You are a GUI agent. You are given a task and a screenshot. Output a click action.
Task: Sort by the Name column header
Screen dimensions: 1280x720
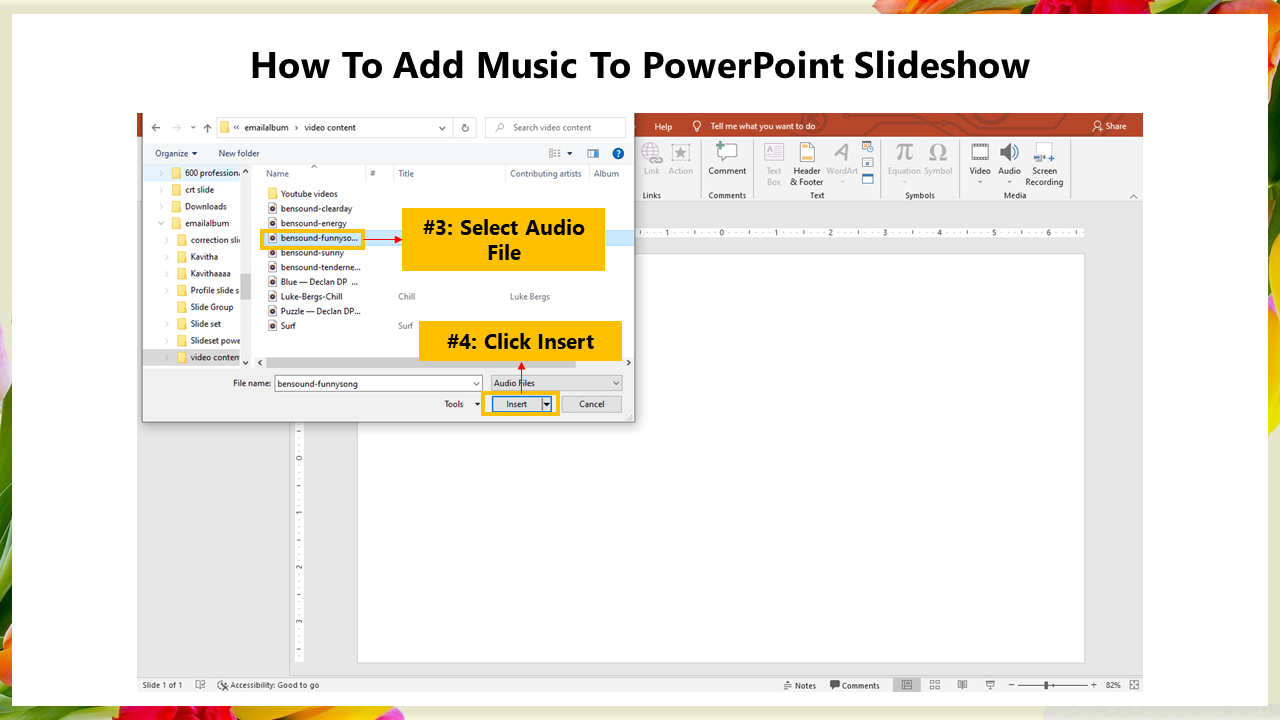(x=277, y=173)
